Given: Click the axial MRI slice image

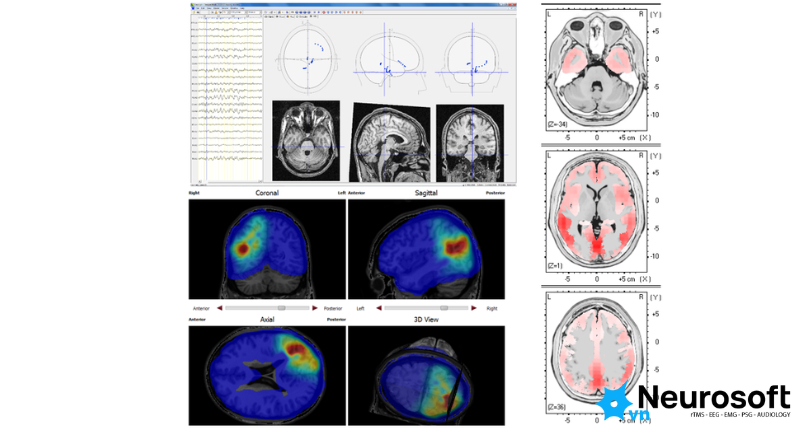Looking at the screenshot, I should coord(306,141).
